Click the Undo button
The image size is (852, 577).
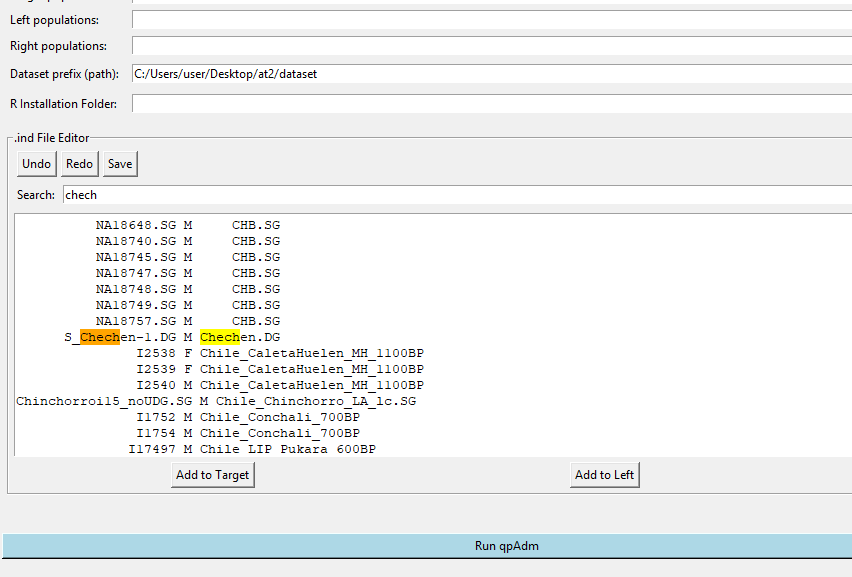tap(36, 164)
